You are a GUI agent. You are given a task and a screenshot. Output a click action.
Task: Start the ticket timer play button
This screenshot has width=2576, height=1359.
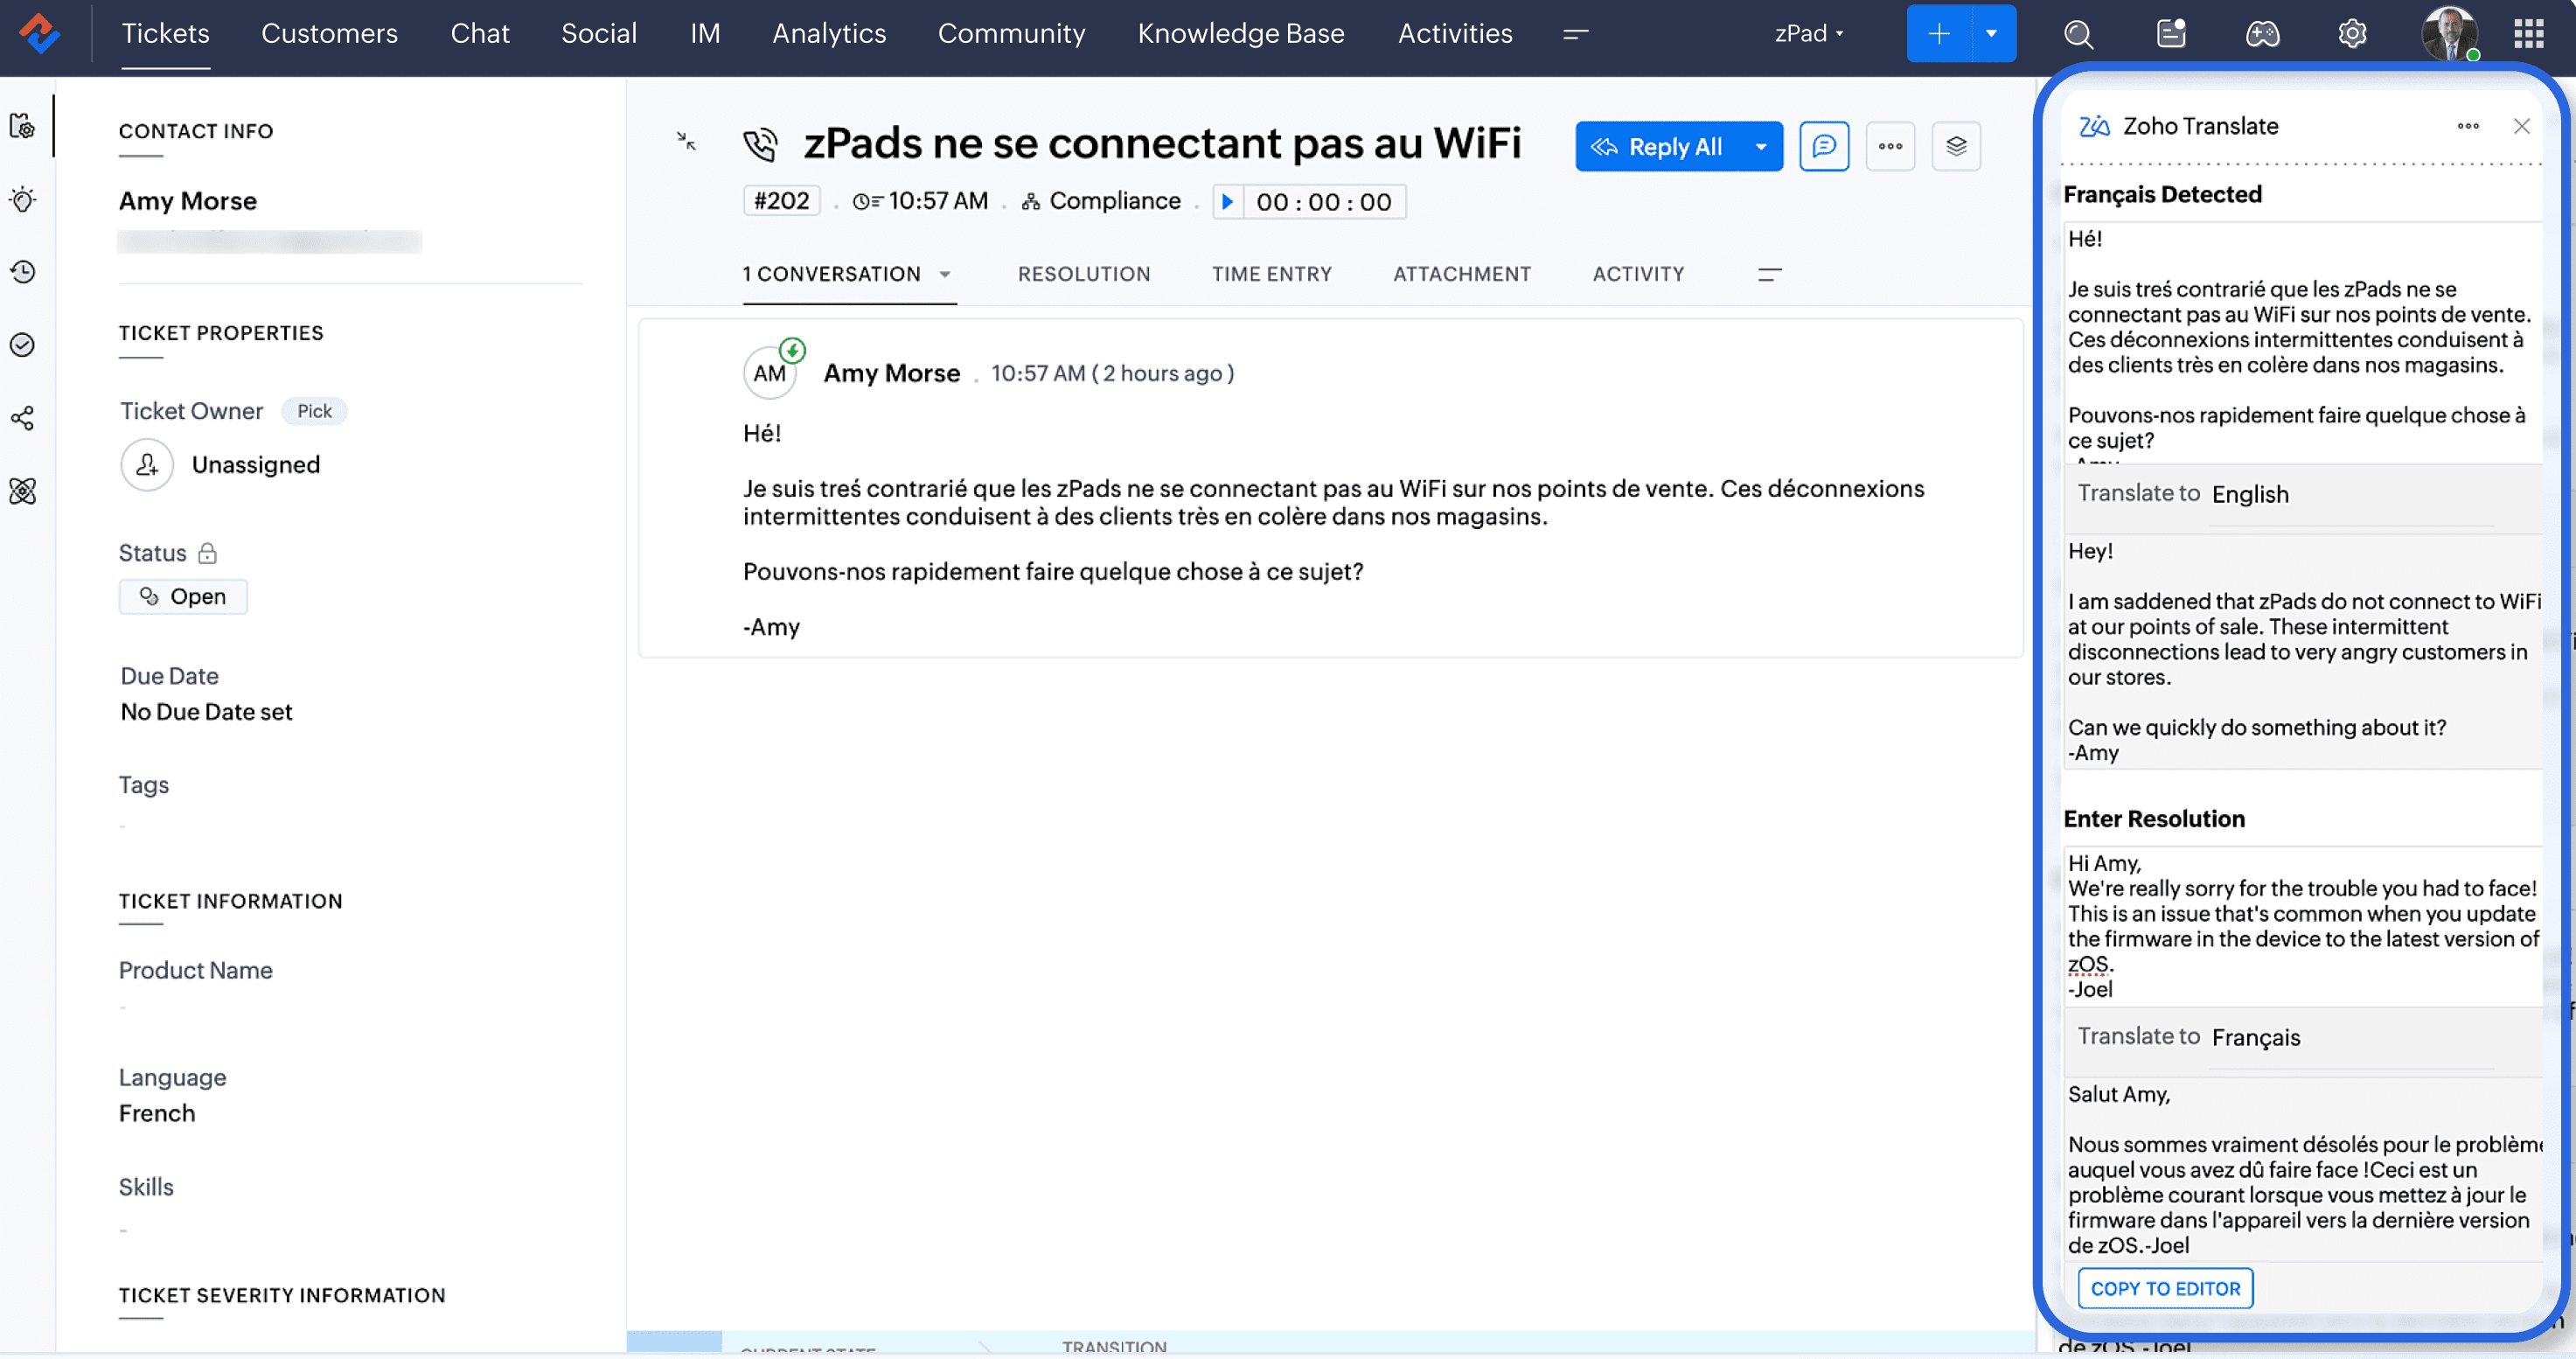click(x=1227, y=202)
